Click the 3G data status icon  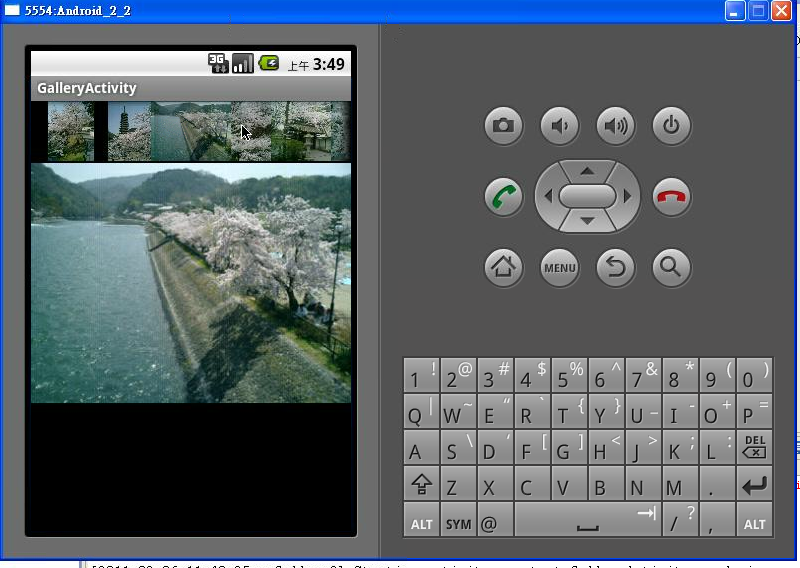click(218, 64)
